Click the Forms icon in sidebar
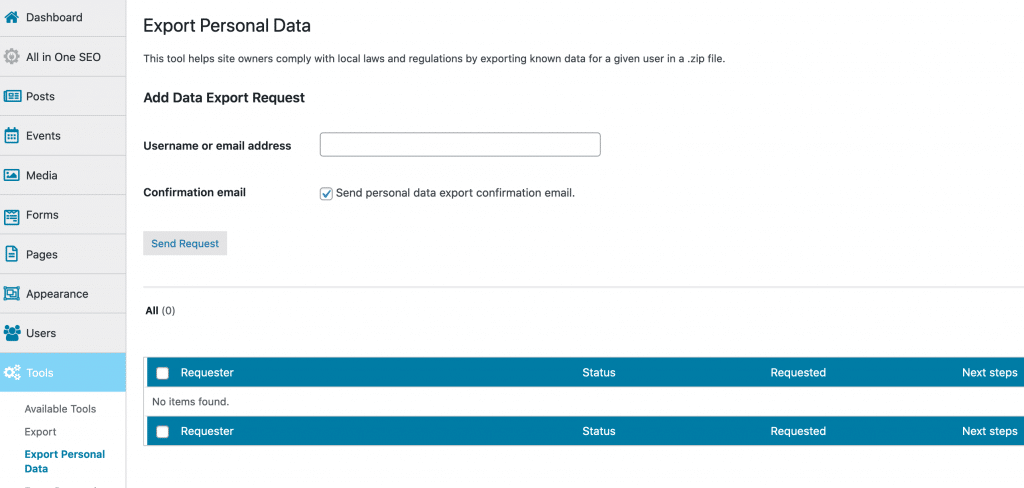The height and width of the screenshot is (488, 1024). (x=11, y=216)
